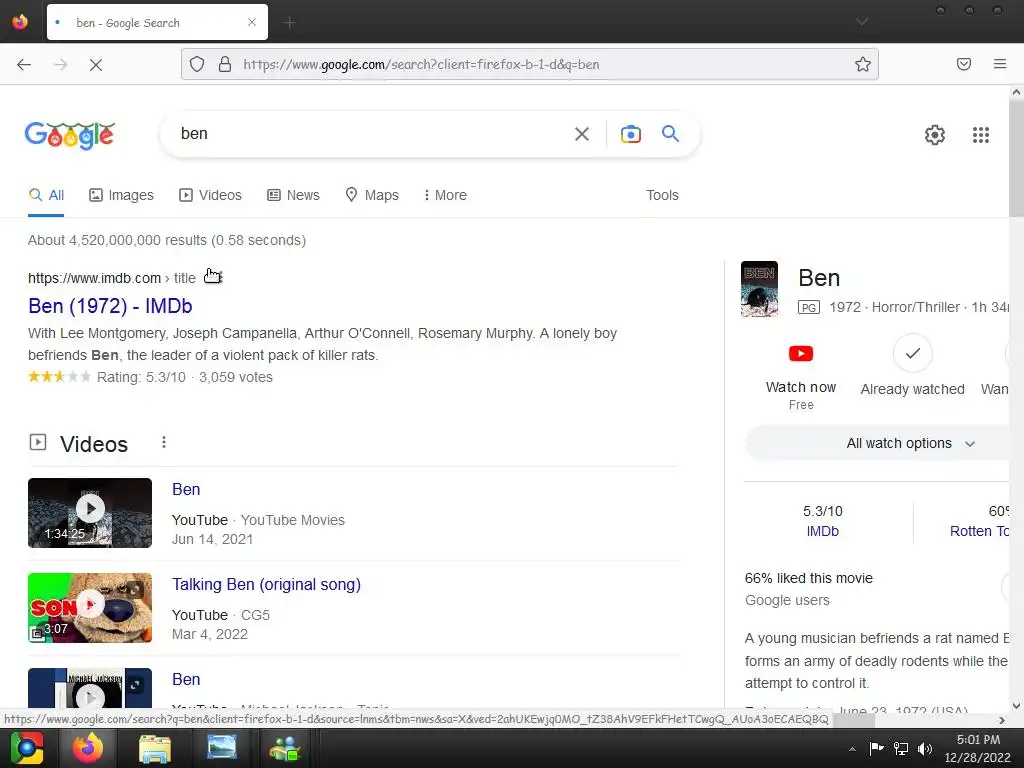Click the site padlock icon

[225, 64]
